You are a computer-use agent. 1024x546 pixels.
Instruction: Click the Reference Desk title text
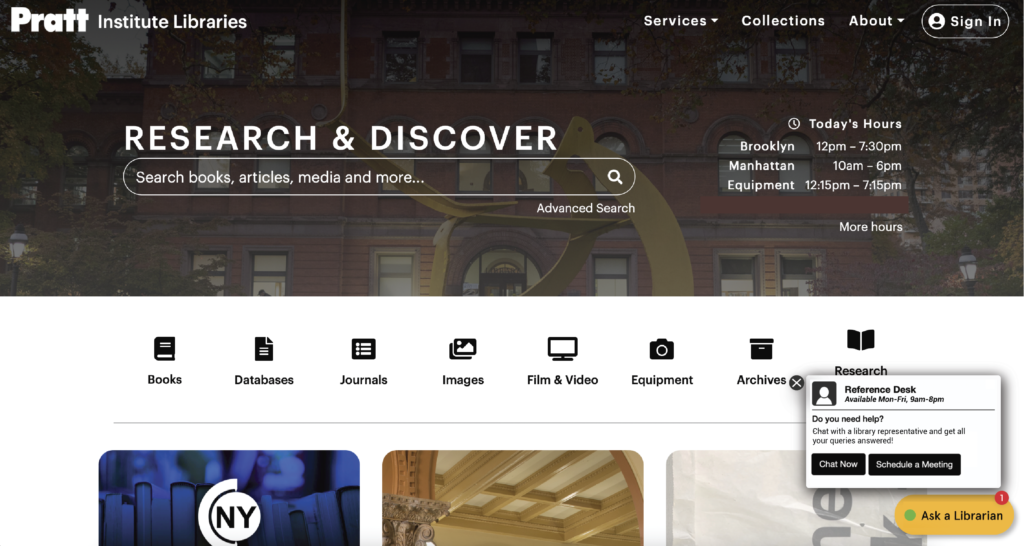[x=880, y=389]
